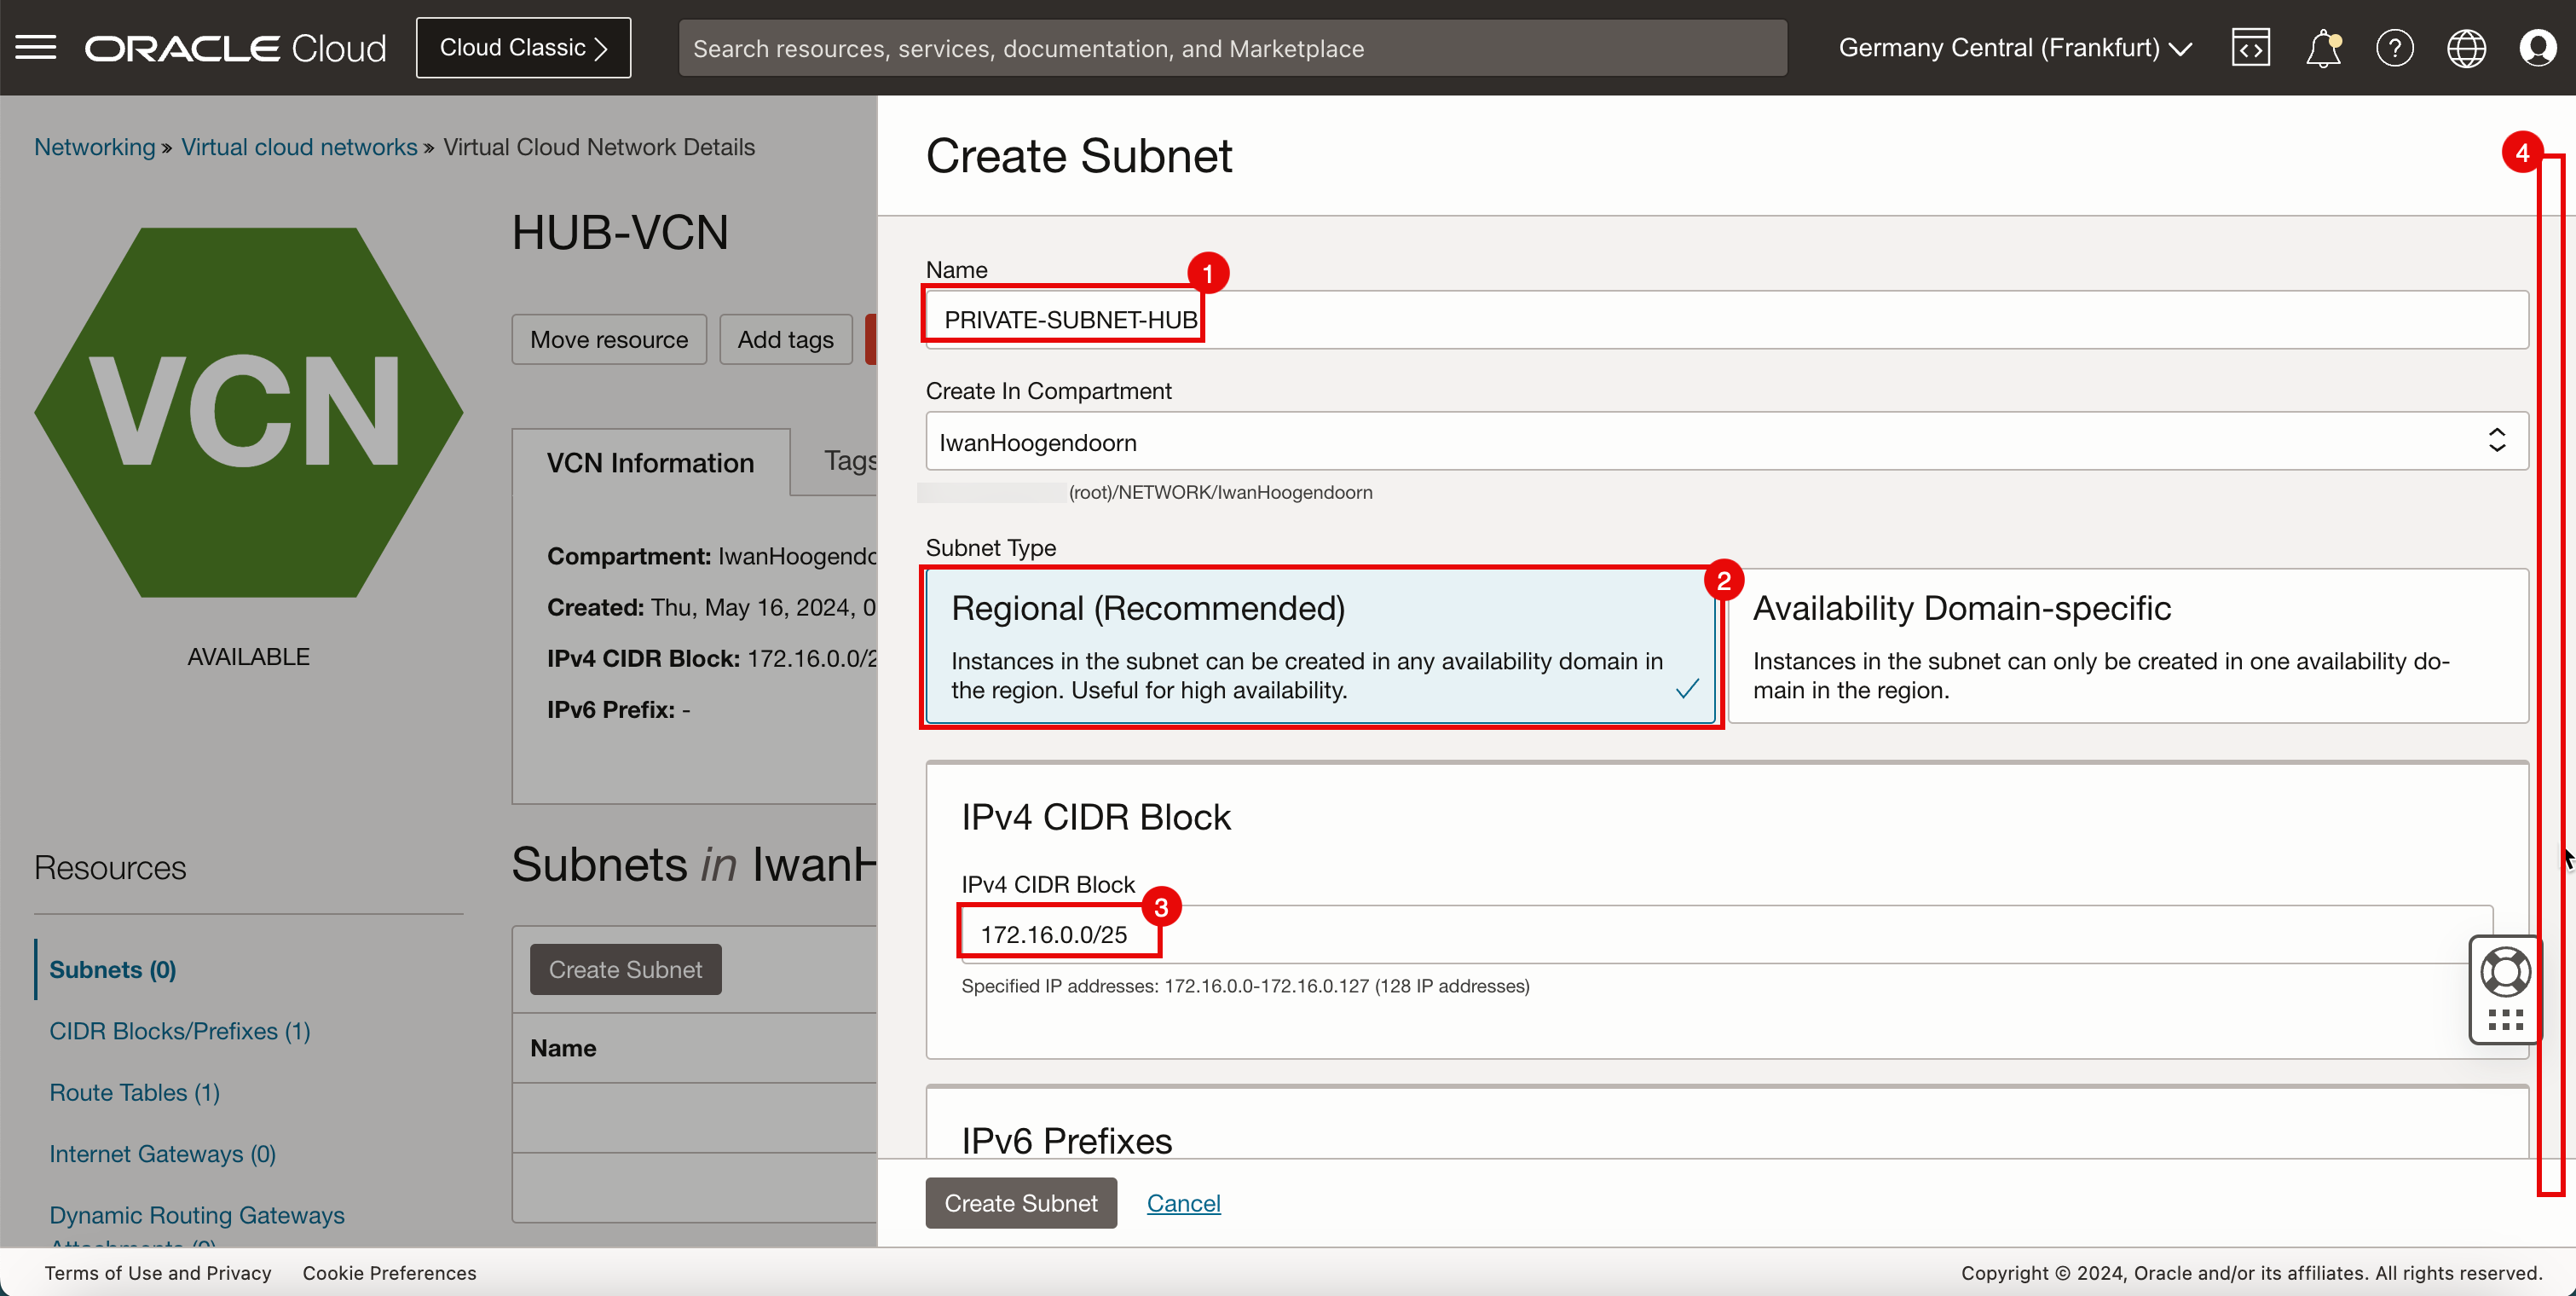Open the Route Tables resource link
Screen dimensions: 2576x1296
tap(134, 1091)
